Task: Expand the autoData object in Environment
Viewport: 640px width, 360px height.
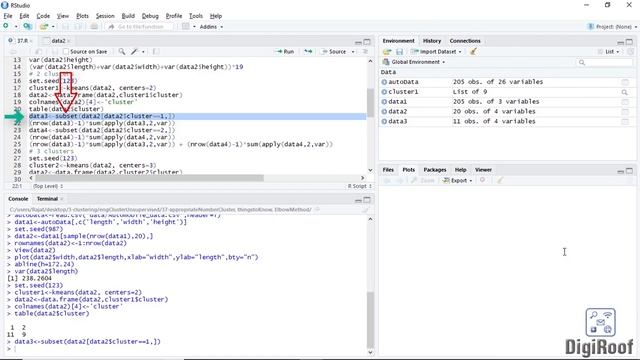Action: [384, 82]
